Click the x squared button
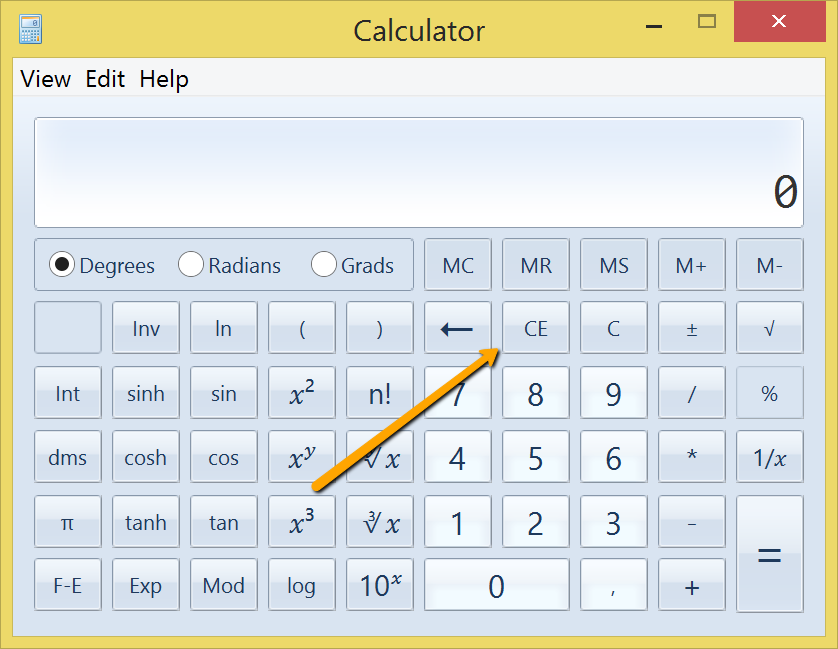 (x=301, y=394)
